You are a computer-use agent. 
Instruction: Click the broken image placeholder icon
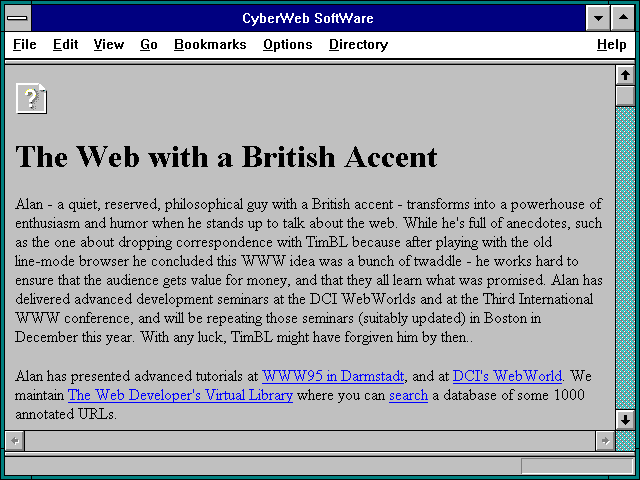pos(31,98)
